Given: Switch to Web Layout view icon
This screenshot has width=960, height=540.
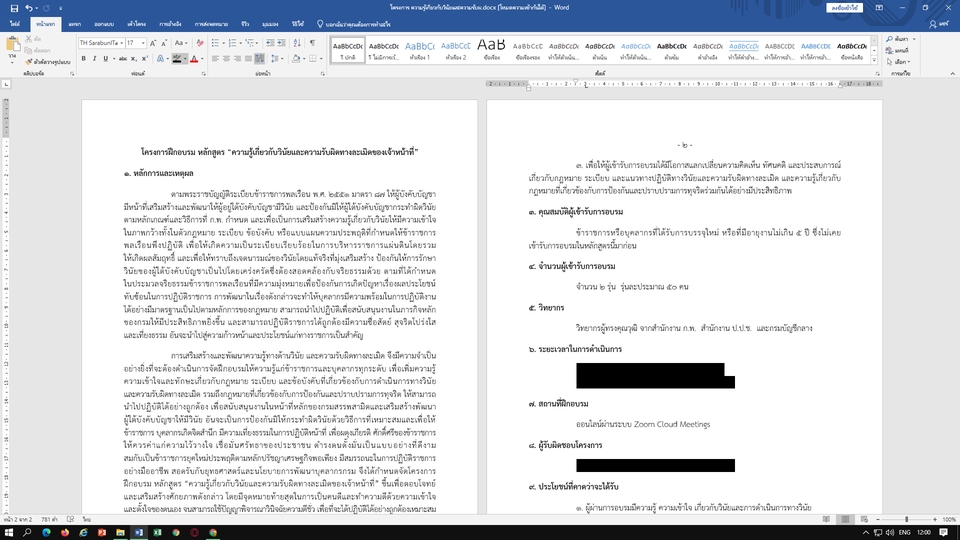Looking at the screenshot, I should click(x=864, y=519).
